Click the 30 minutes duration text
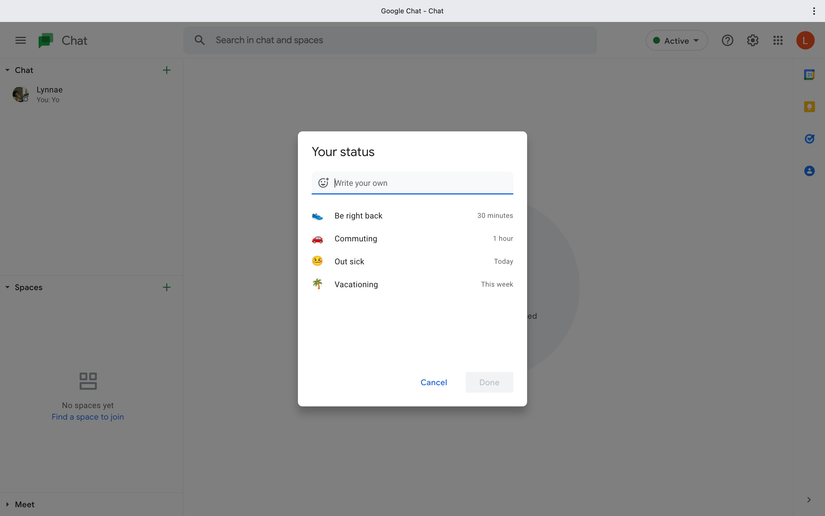825x516 pixels. [x=495, y=216]
